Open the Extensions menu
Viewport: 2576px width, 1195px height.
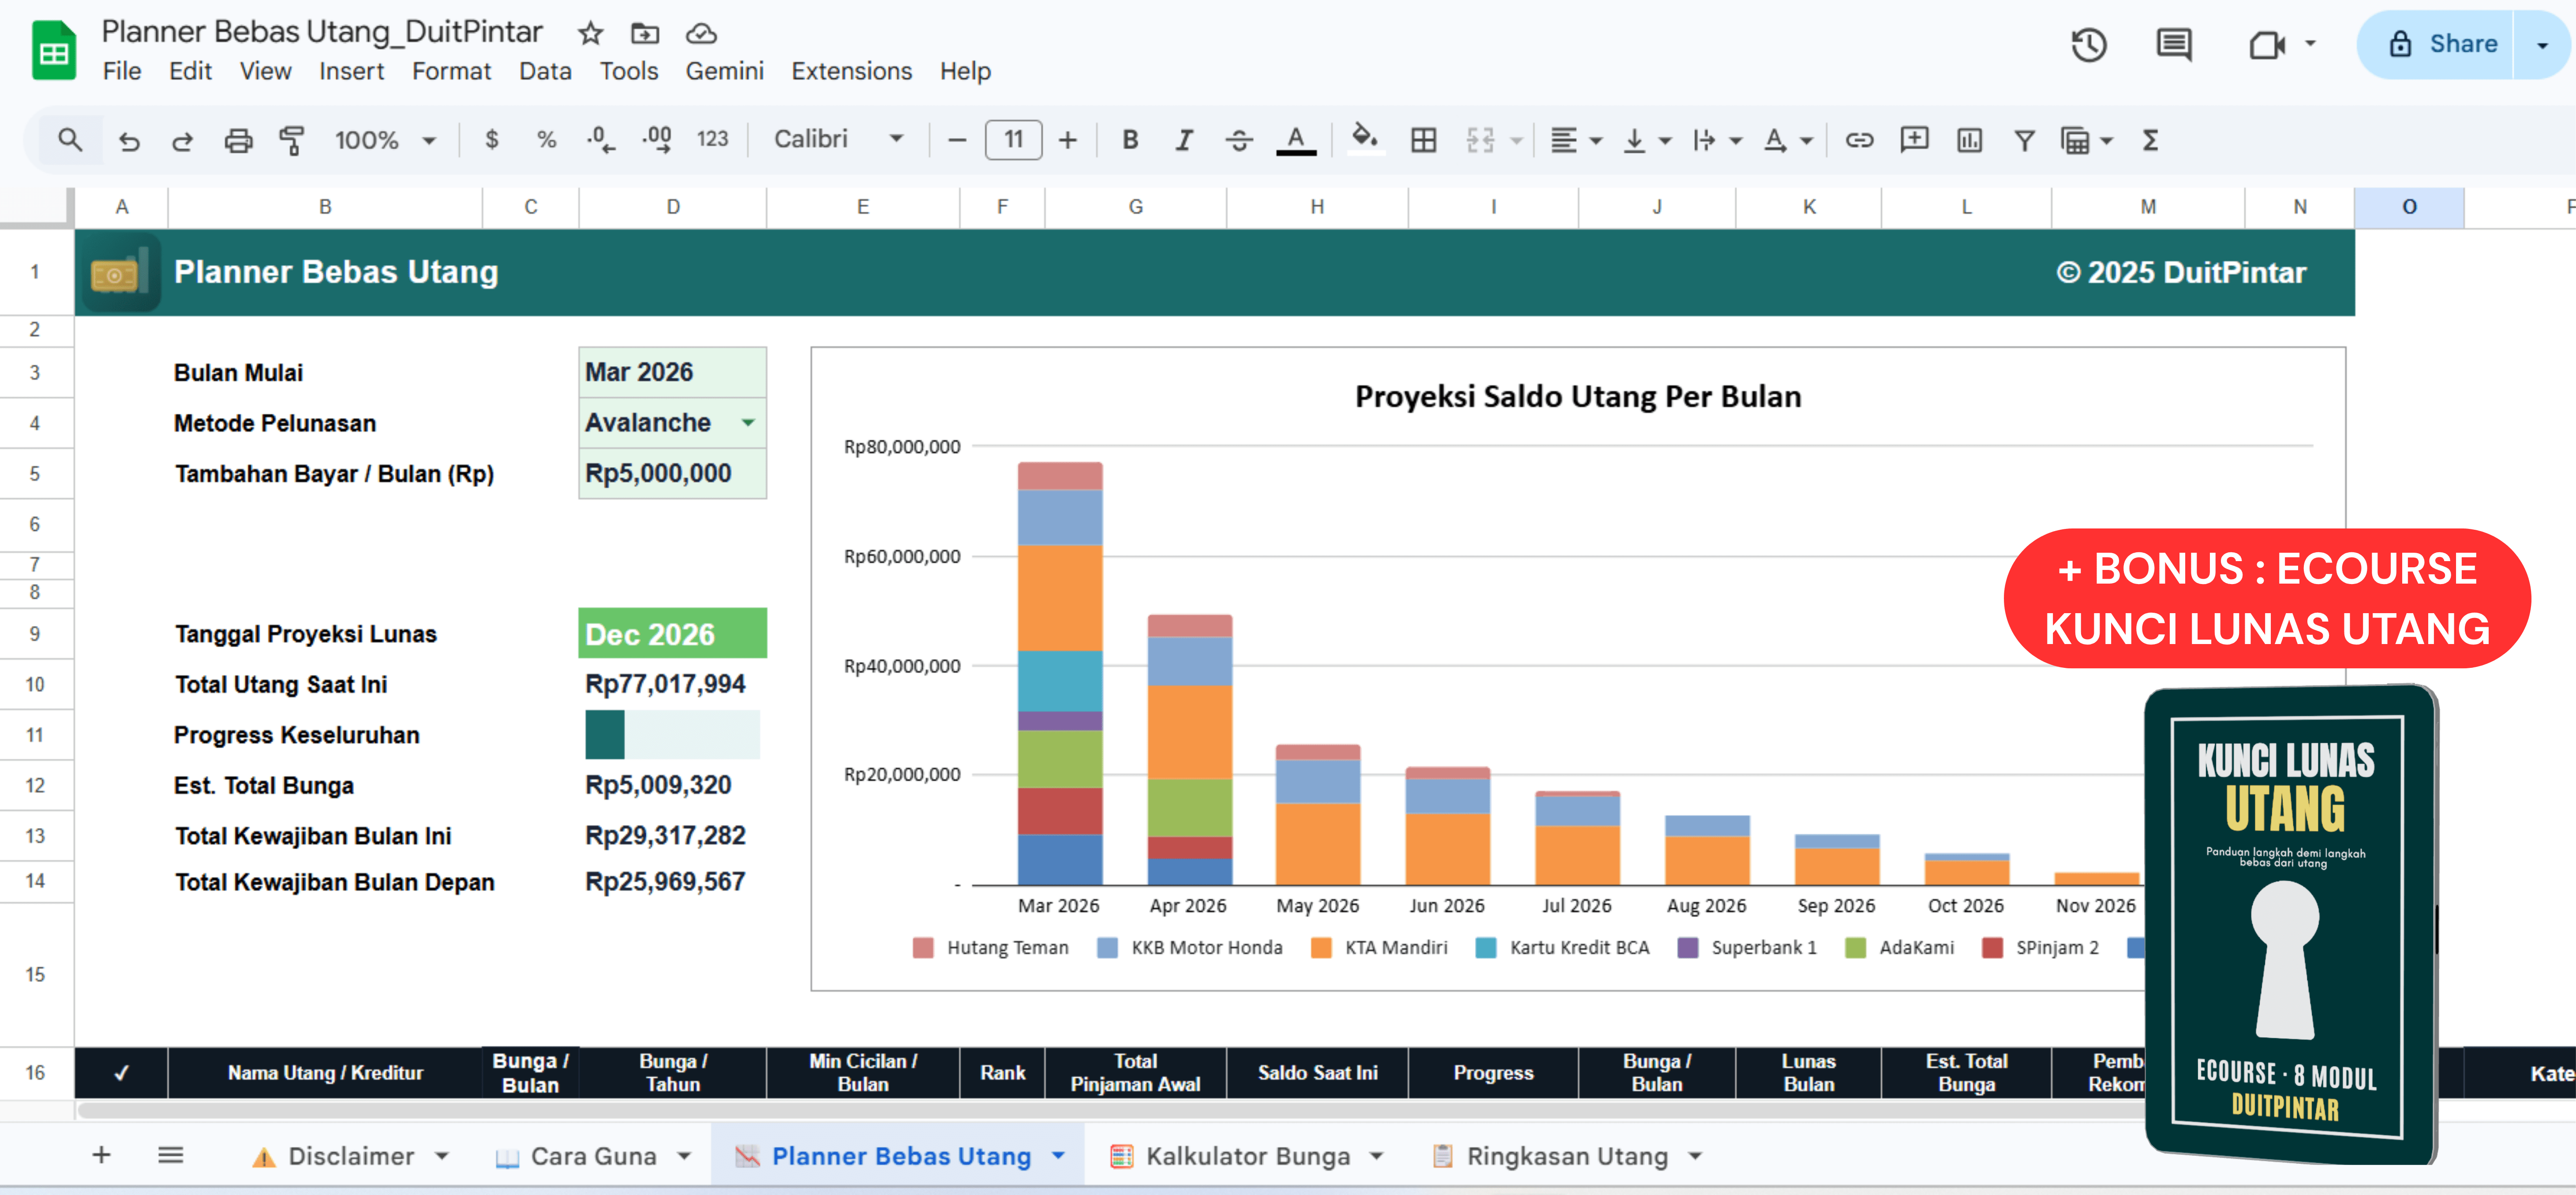tap(852, 71)
